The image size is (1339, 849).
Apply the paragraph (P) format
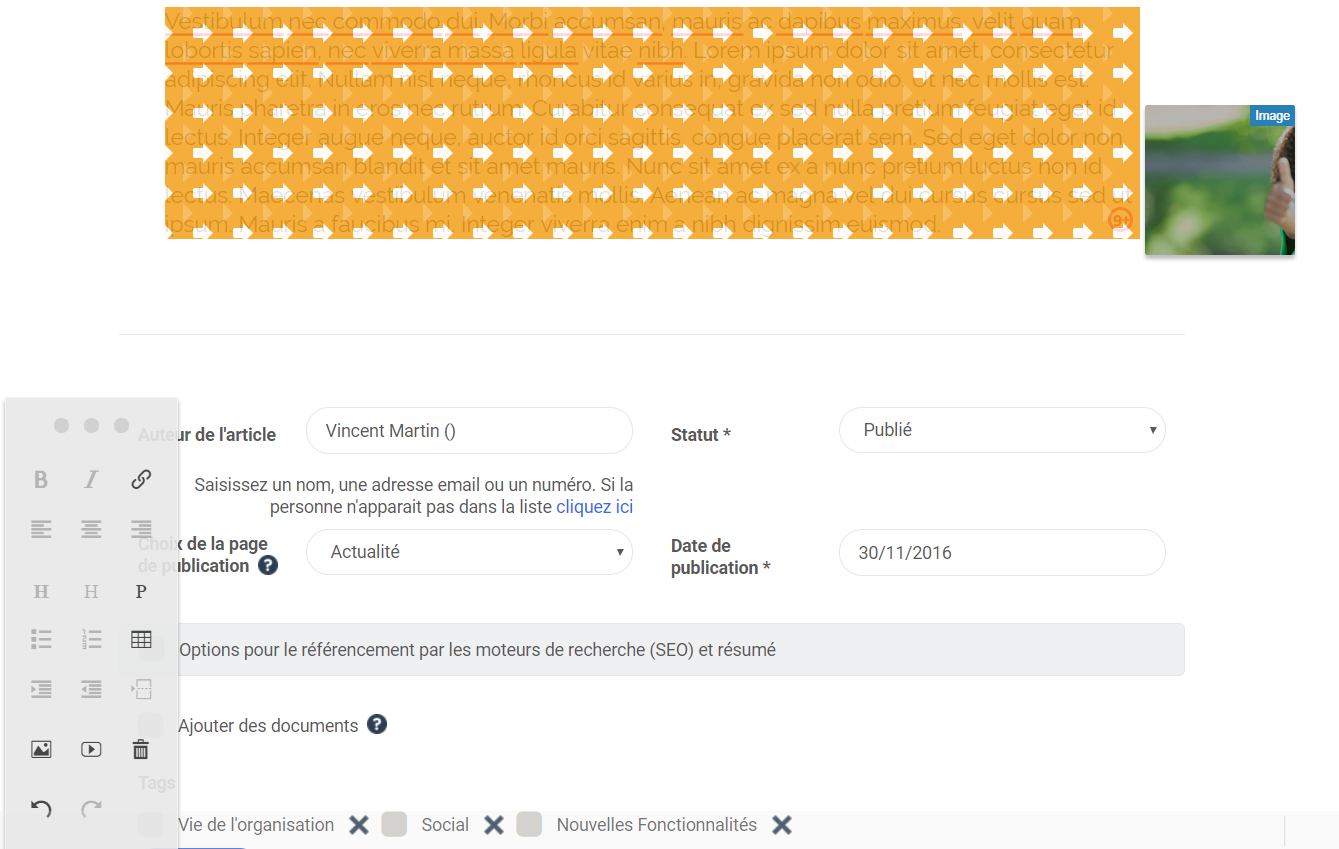(141, 591)
